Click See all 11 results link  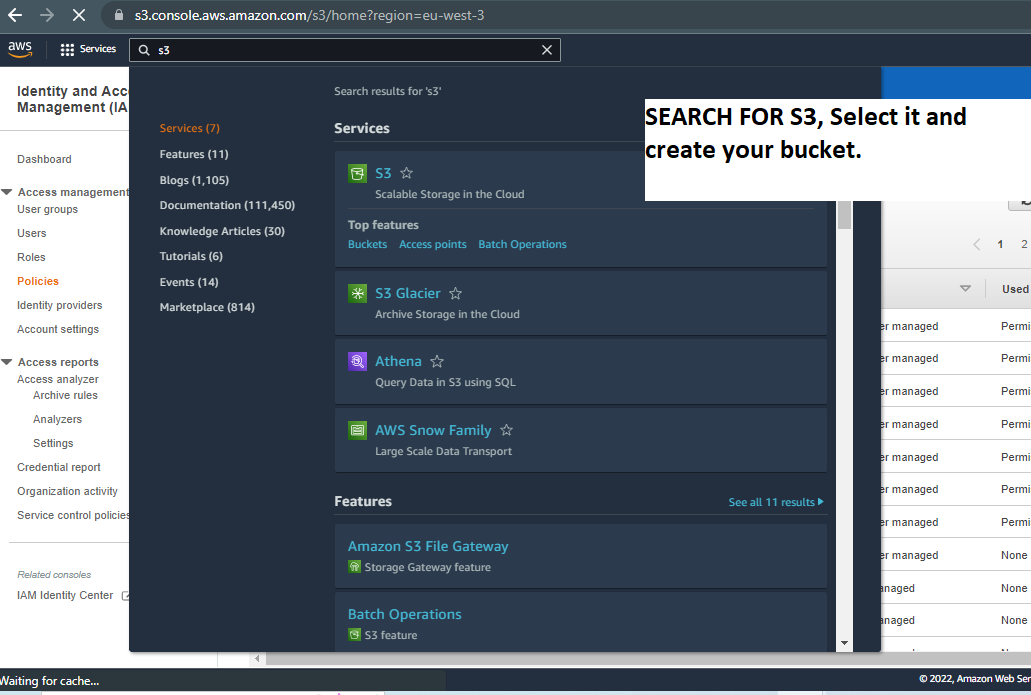pyautogui.click(x=775, y=502)
